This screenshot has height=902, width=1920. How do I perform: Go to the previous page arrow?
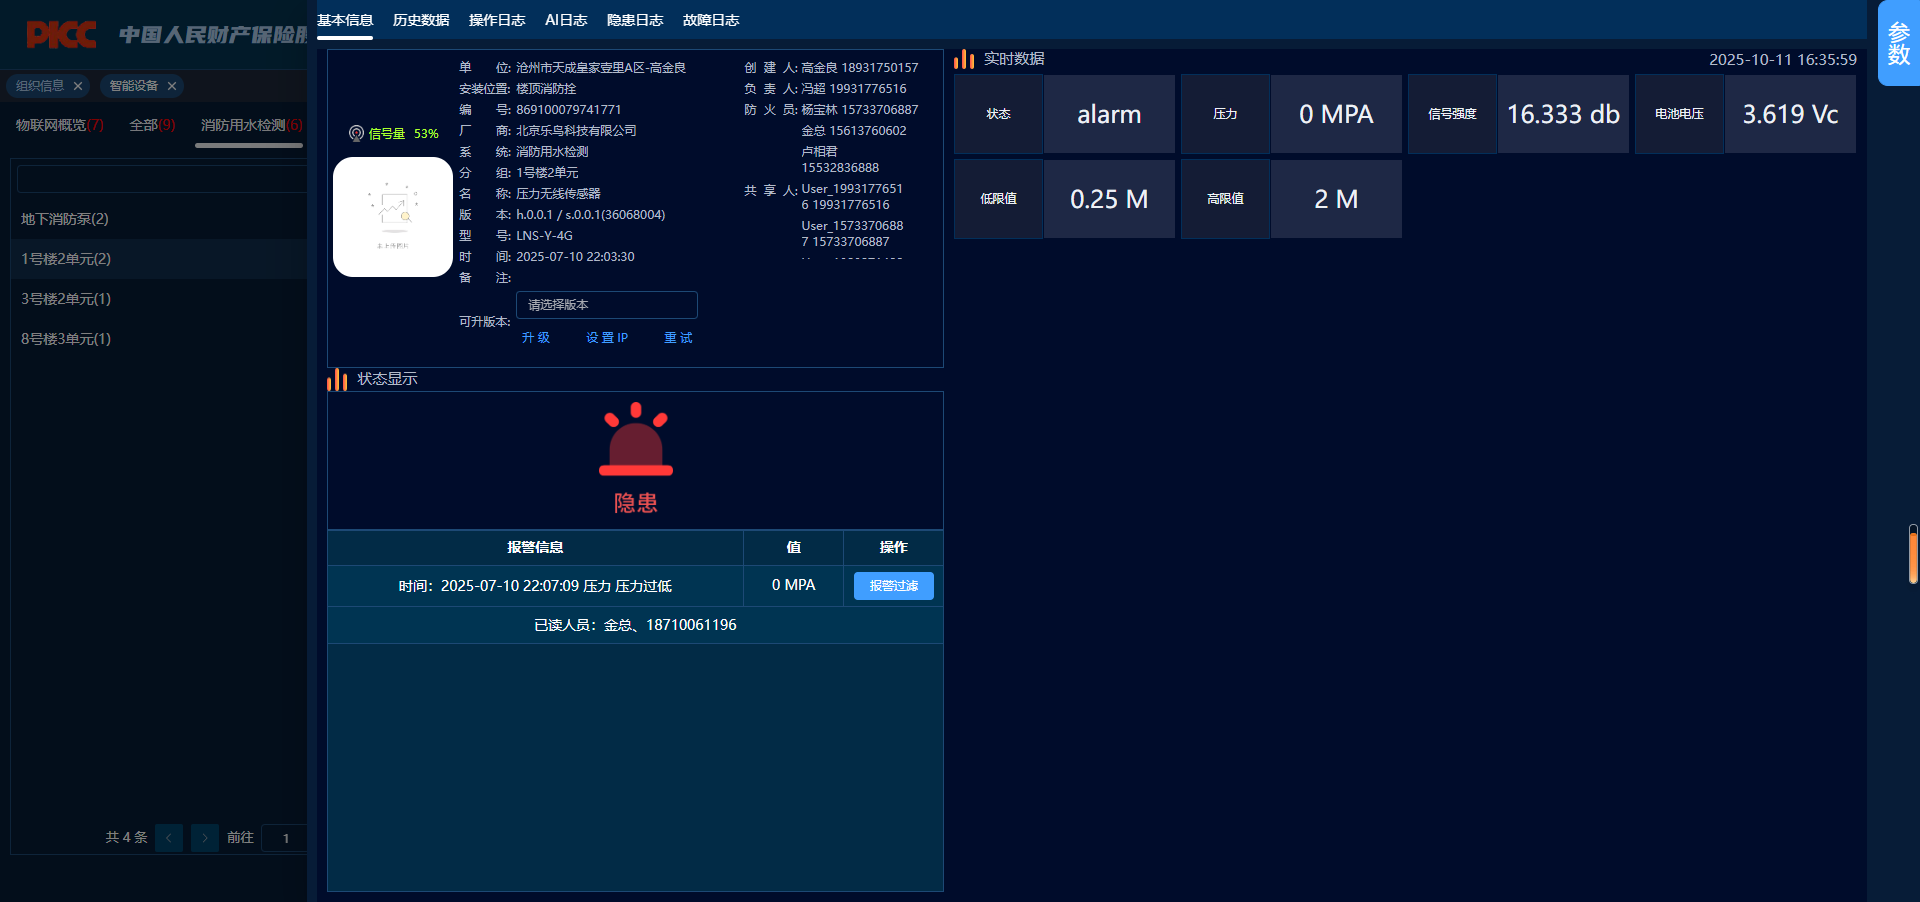coord(169,838)
